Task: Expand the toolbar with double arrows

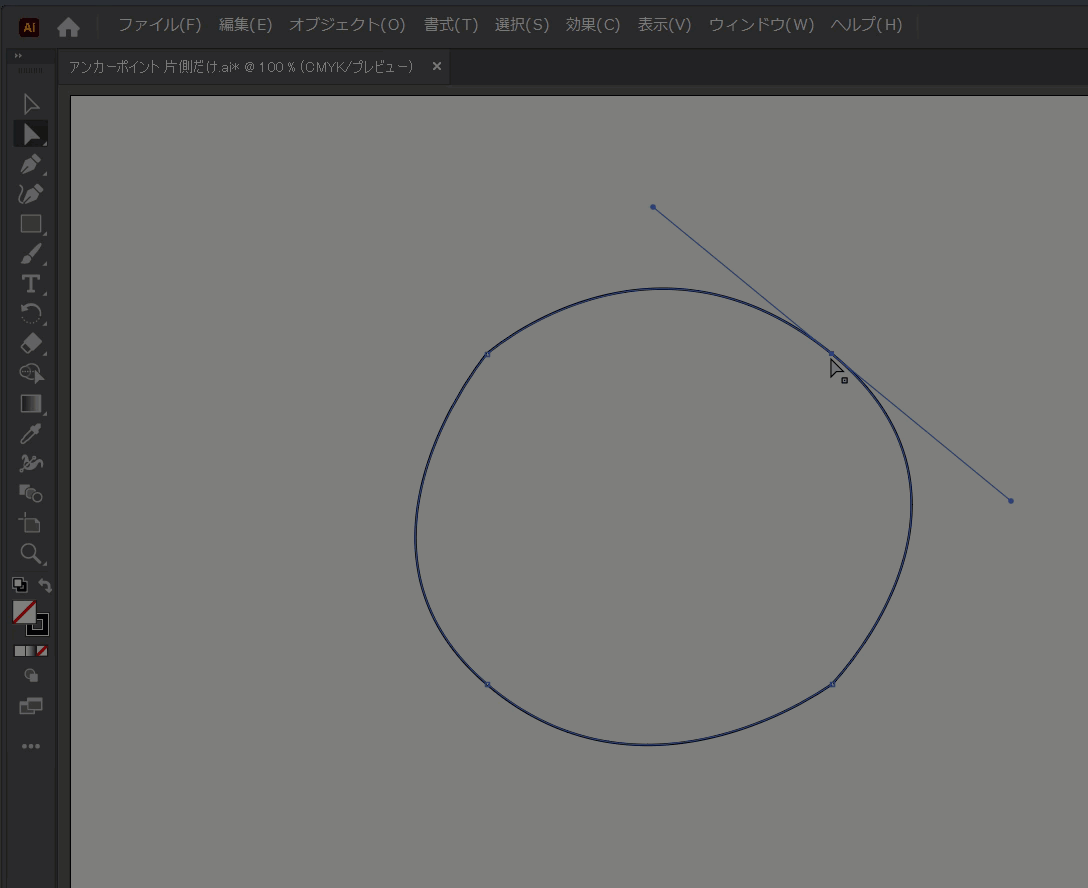Action: (18, 56)
